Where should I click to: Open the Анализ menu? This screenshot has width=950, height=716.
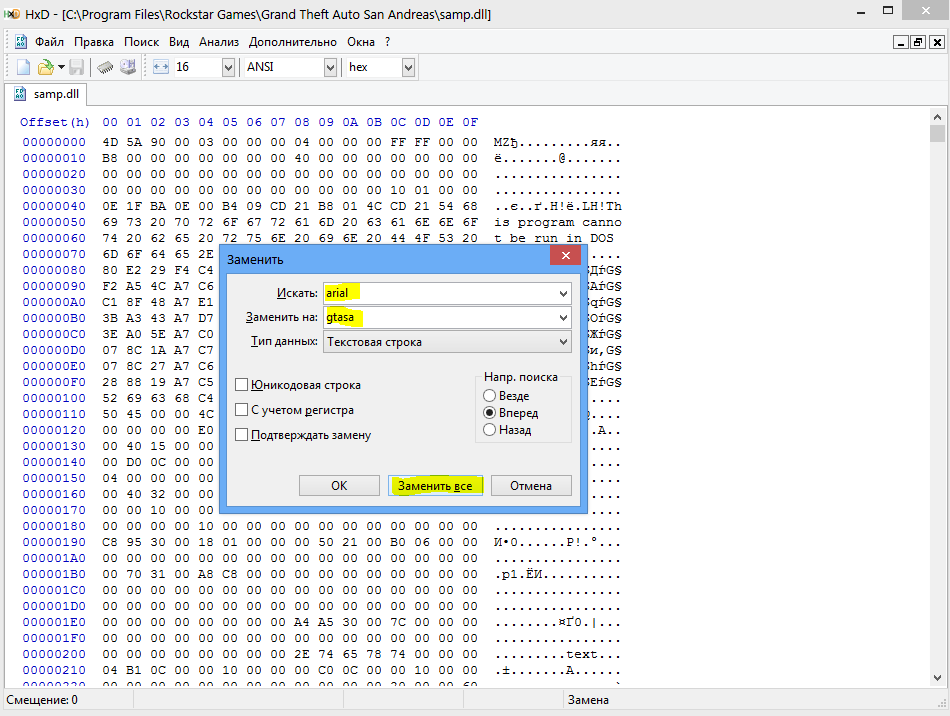[219, 42]
